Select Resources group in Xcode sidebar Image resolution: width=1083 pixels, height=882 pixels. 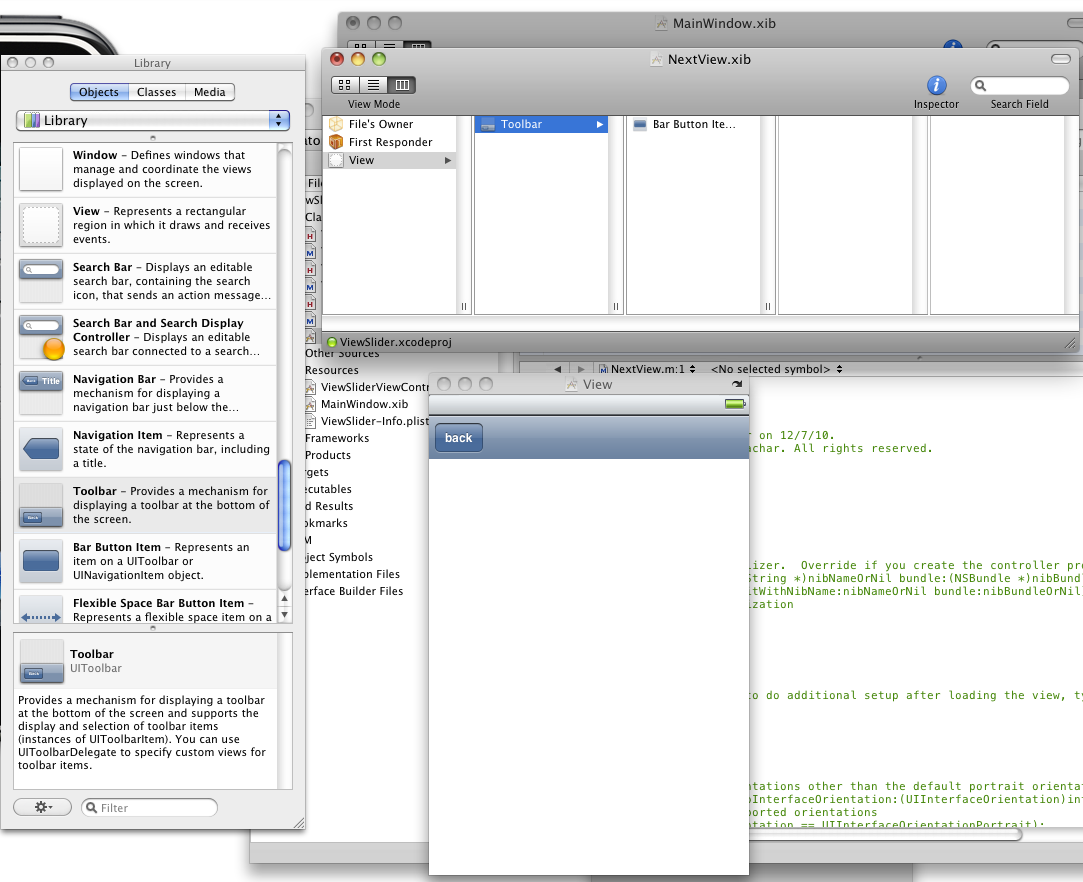pos(332,370)
